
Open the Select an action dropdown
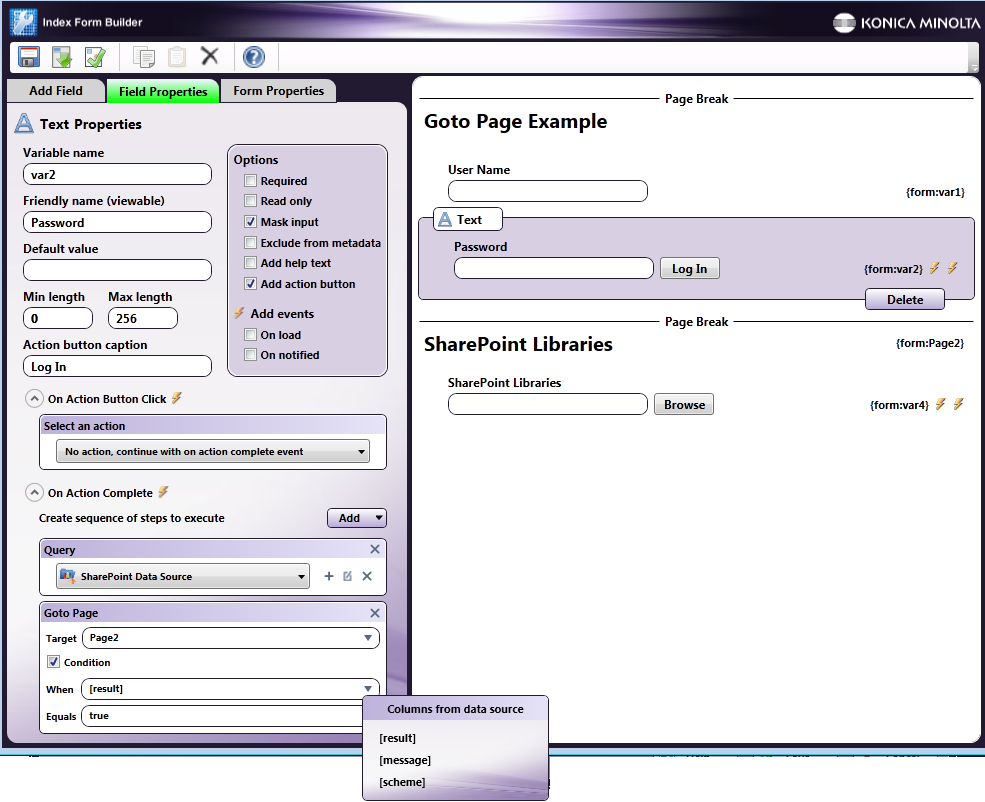point(212,452)
